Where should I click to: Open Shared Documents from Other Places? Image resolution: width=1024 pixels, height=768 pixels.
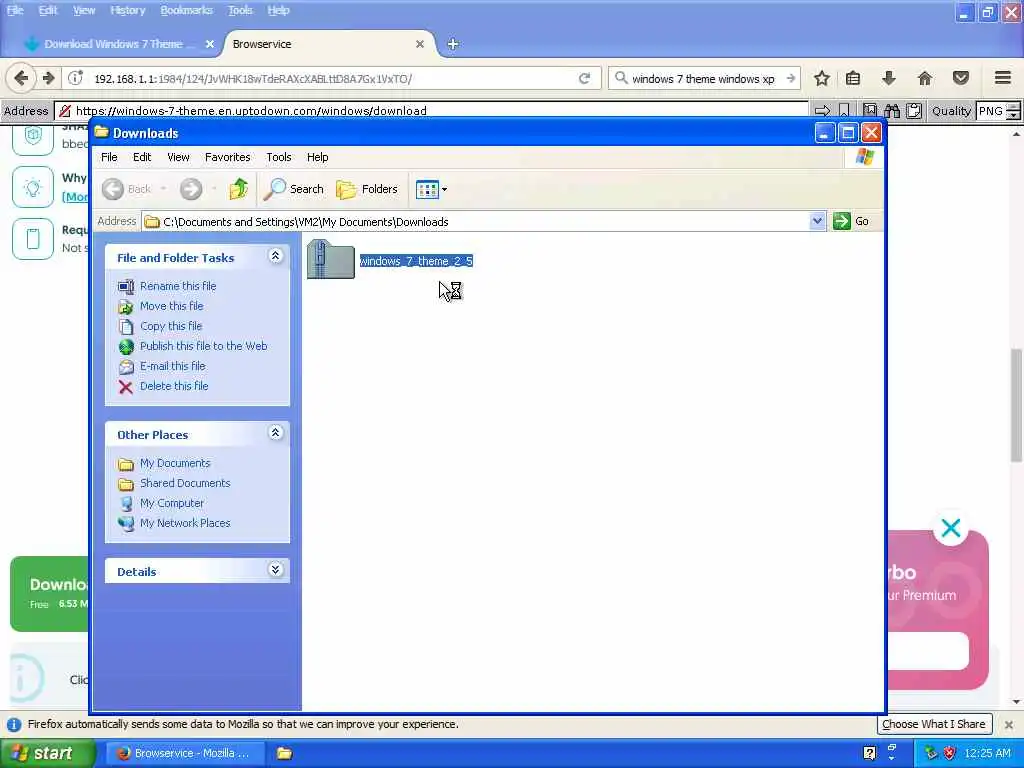(x=185, y=483)
